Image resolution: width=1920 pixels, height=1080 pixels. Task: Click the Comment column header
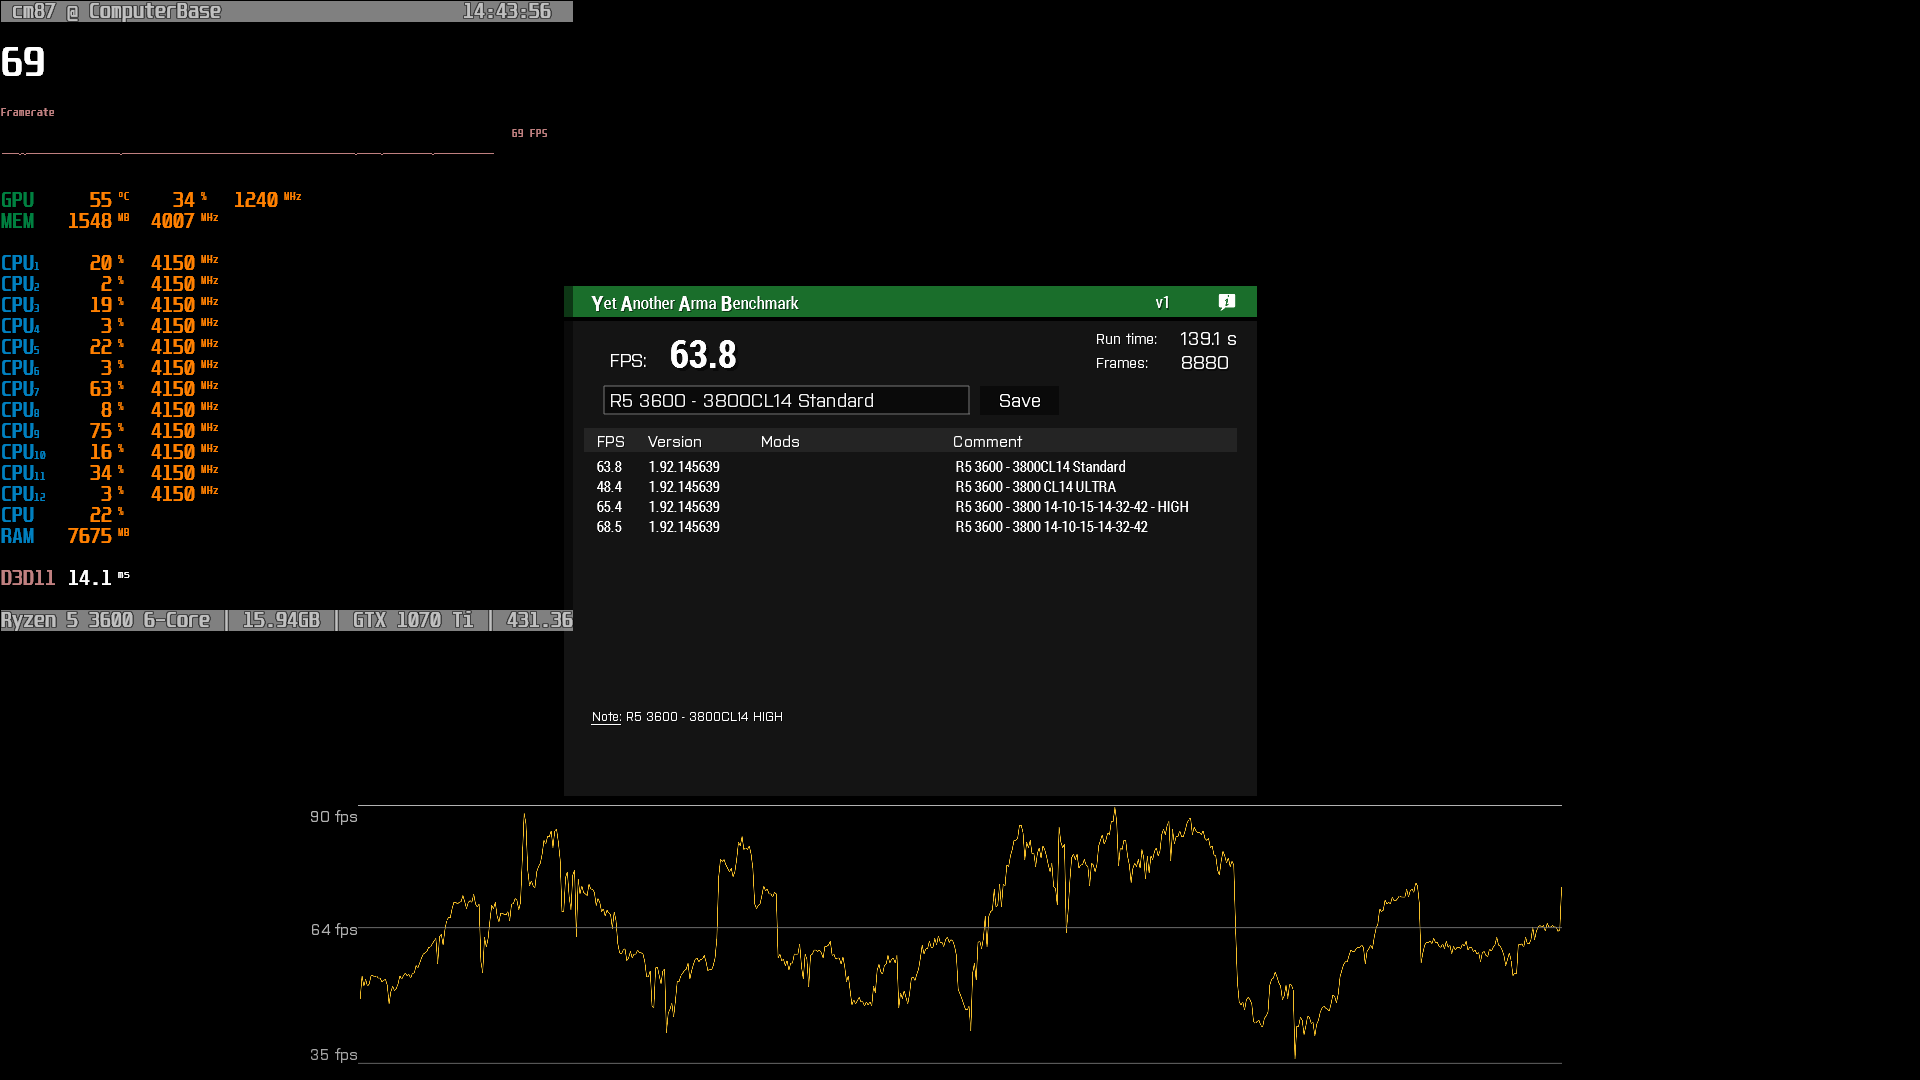pyautogui.click(x=986, y=442)
